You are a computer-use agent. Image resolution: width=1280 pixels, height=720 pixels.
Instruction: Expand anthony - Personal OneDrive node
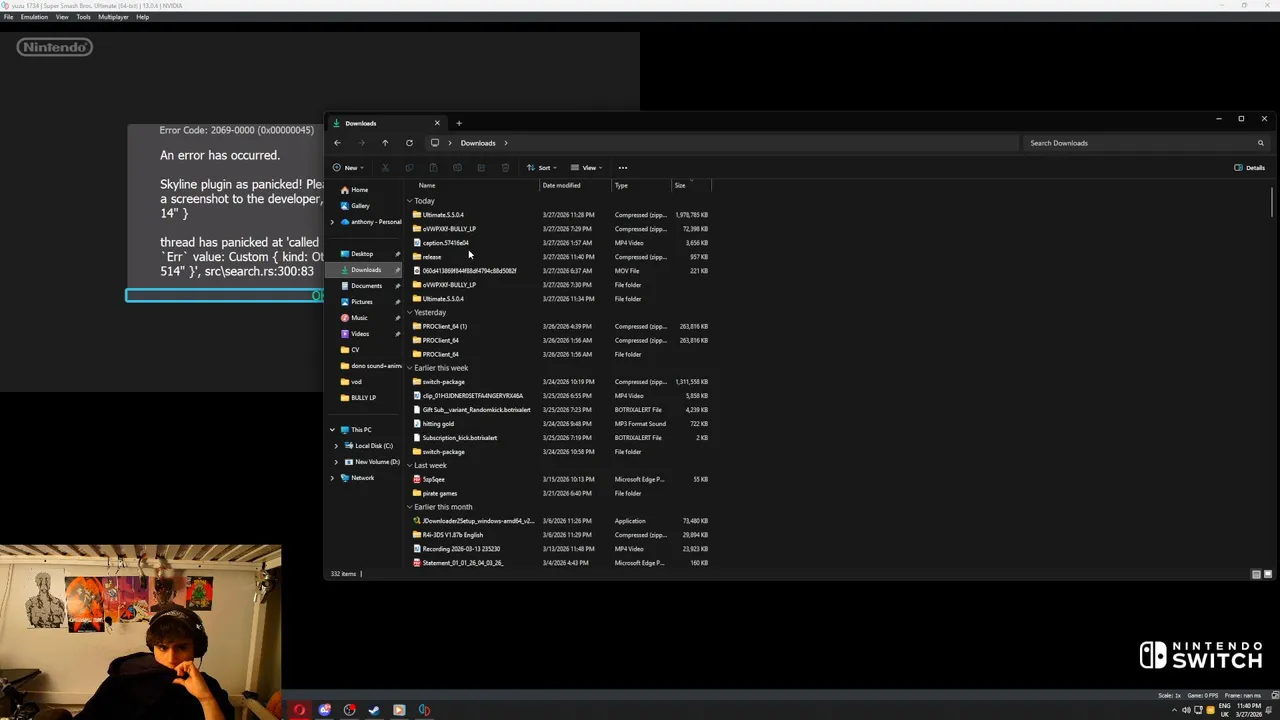tap(333, 222)
